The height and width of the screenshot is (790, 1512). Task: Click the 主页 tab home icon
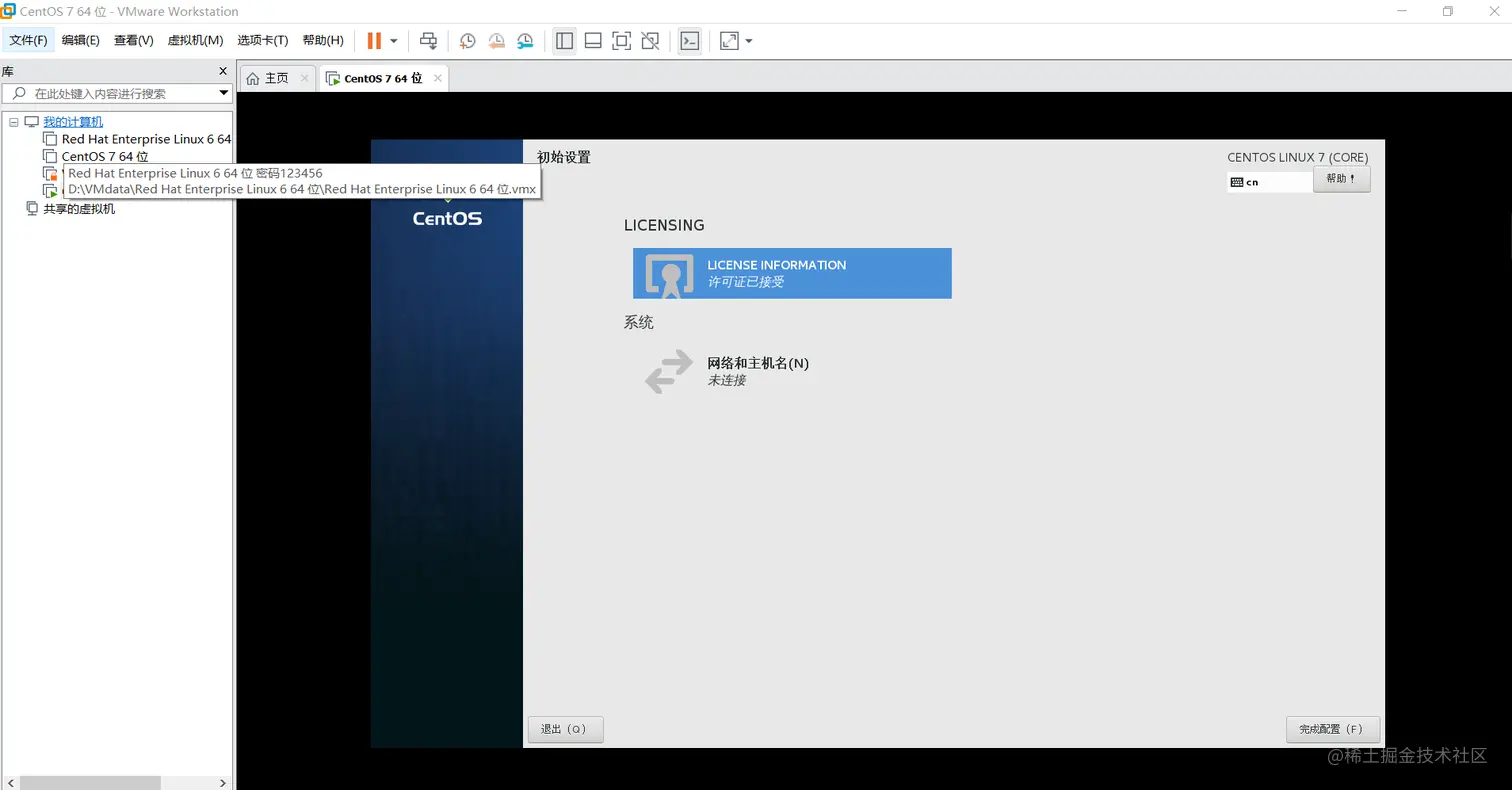(x=253, y=78)
